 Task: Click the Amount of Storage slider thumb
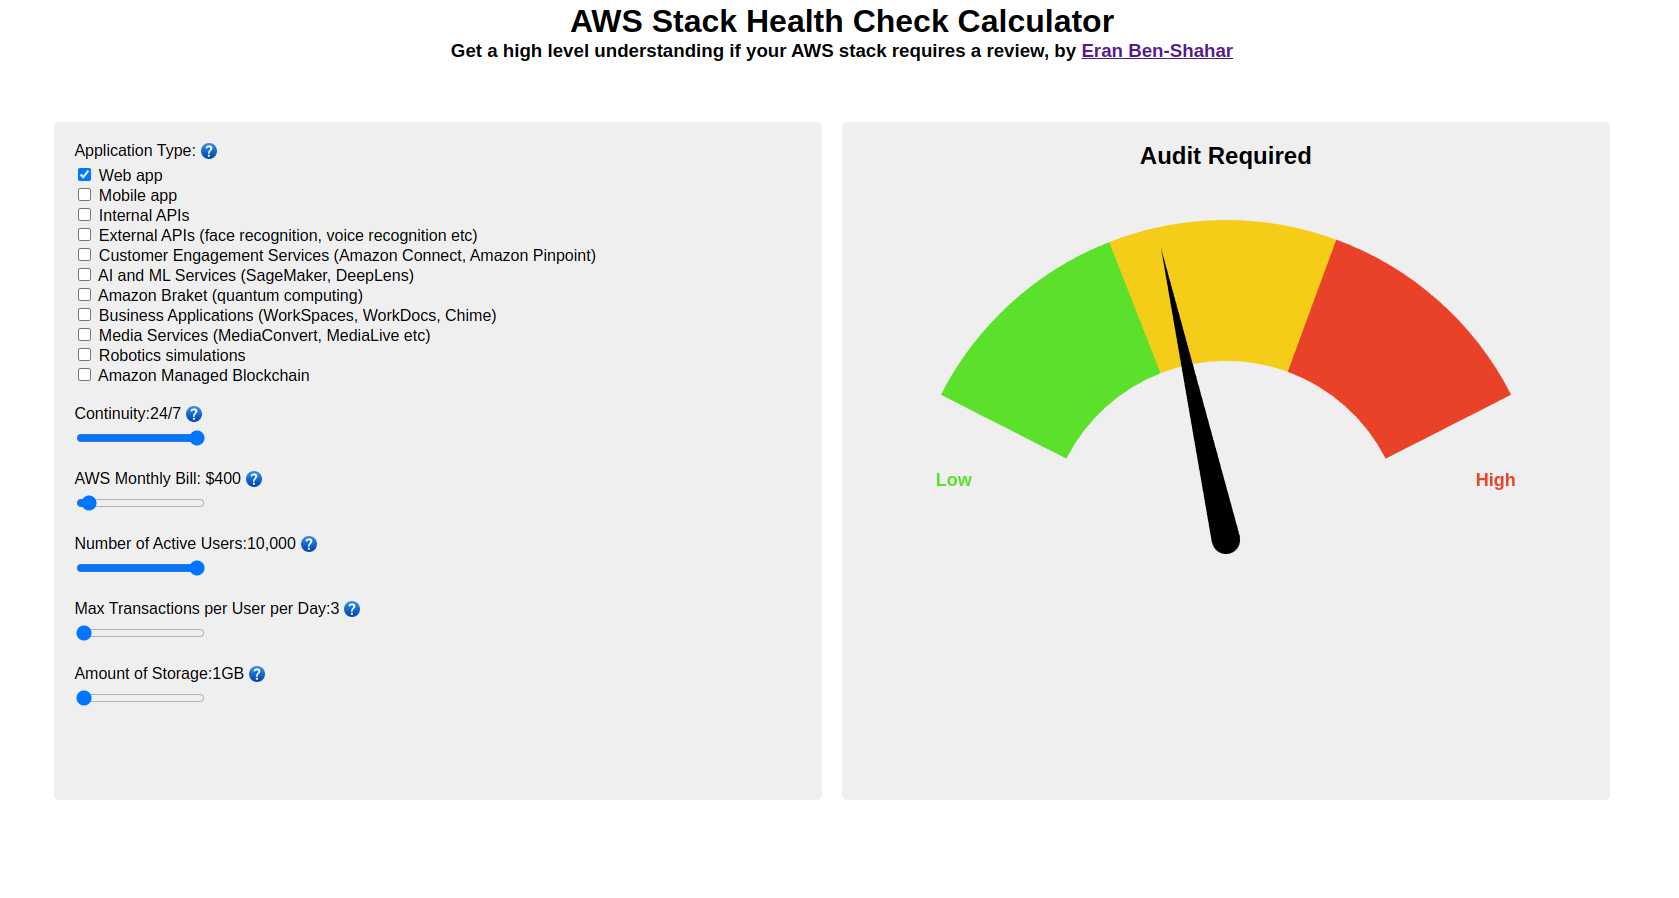(x=84, y=698)
